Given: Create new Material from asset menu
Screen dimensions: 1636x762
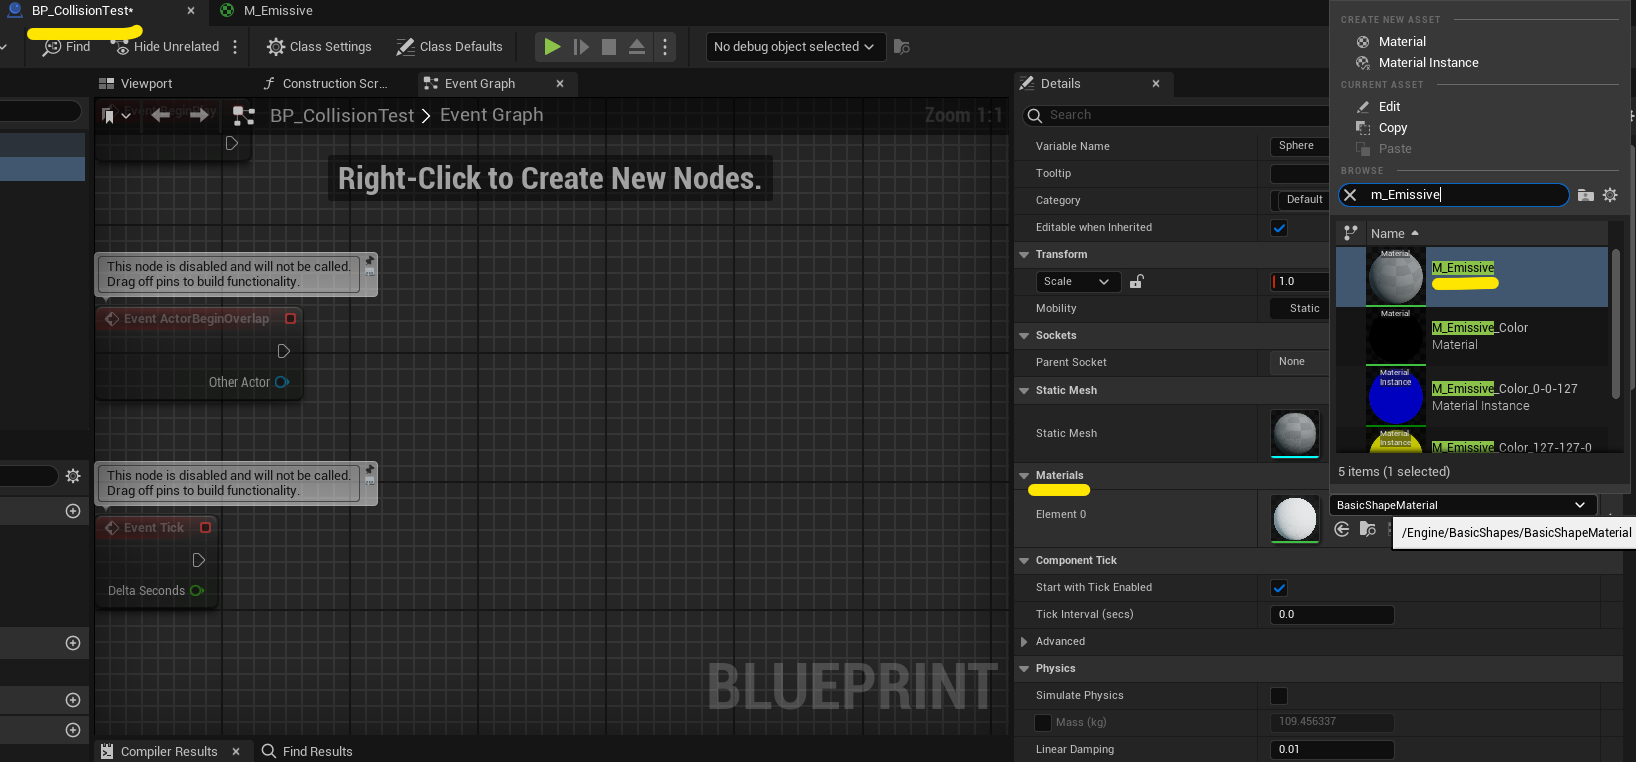Looking at the screenshot, I should point(1401,42).
